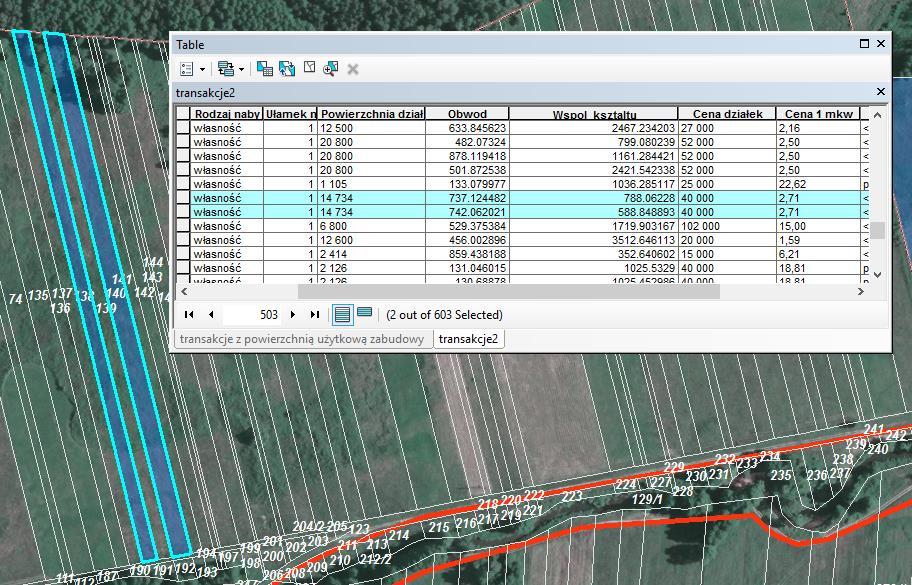Click the (2 out of 603 Selected) status text

coord(444,315)
